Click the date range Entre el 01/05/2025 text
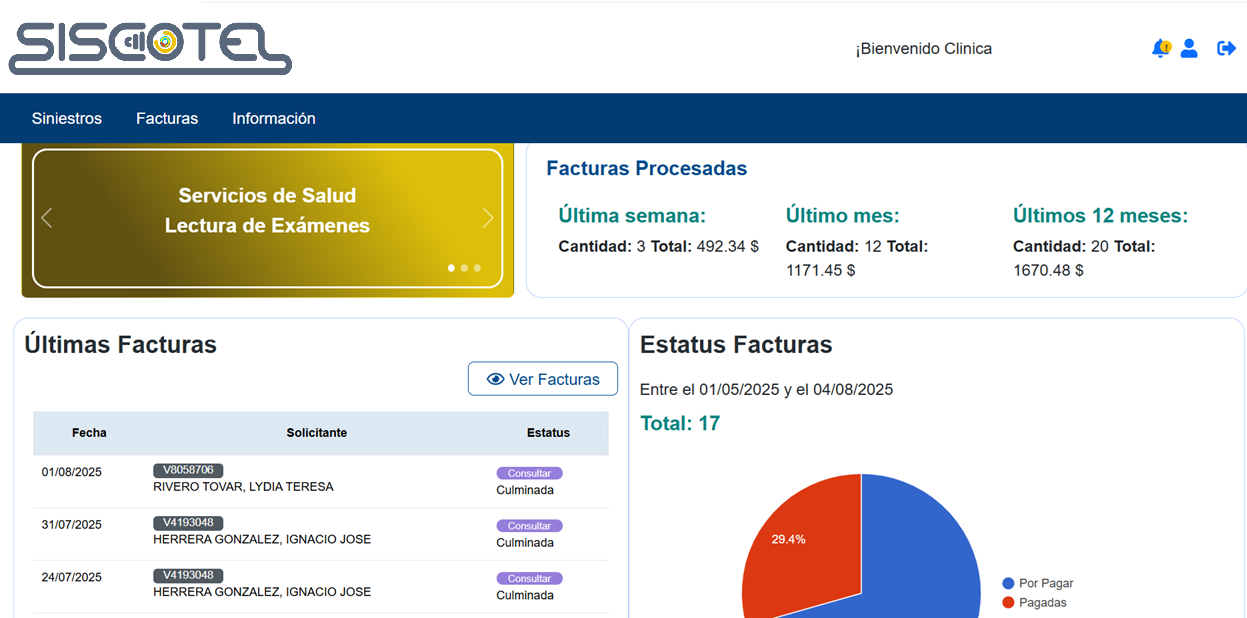1247x618 pixels. coord(767,389)
